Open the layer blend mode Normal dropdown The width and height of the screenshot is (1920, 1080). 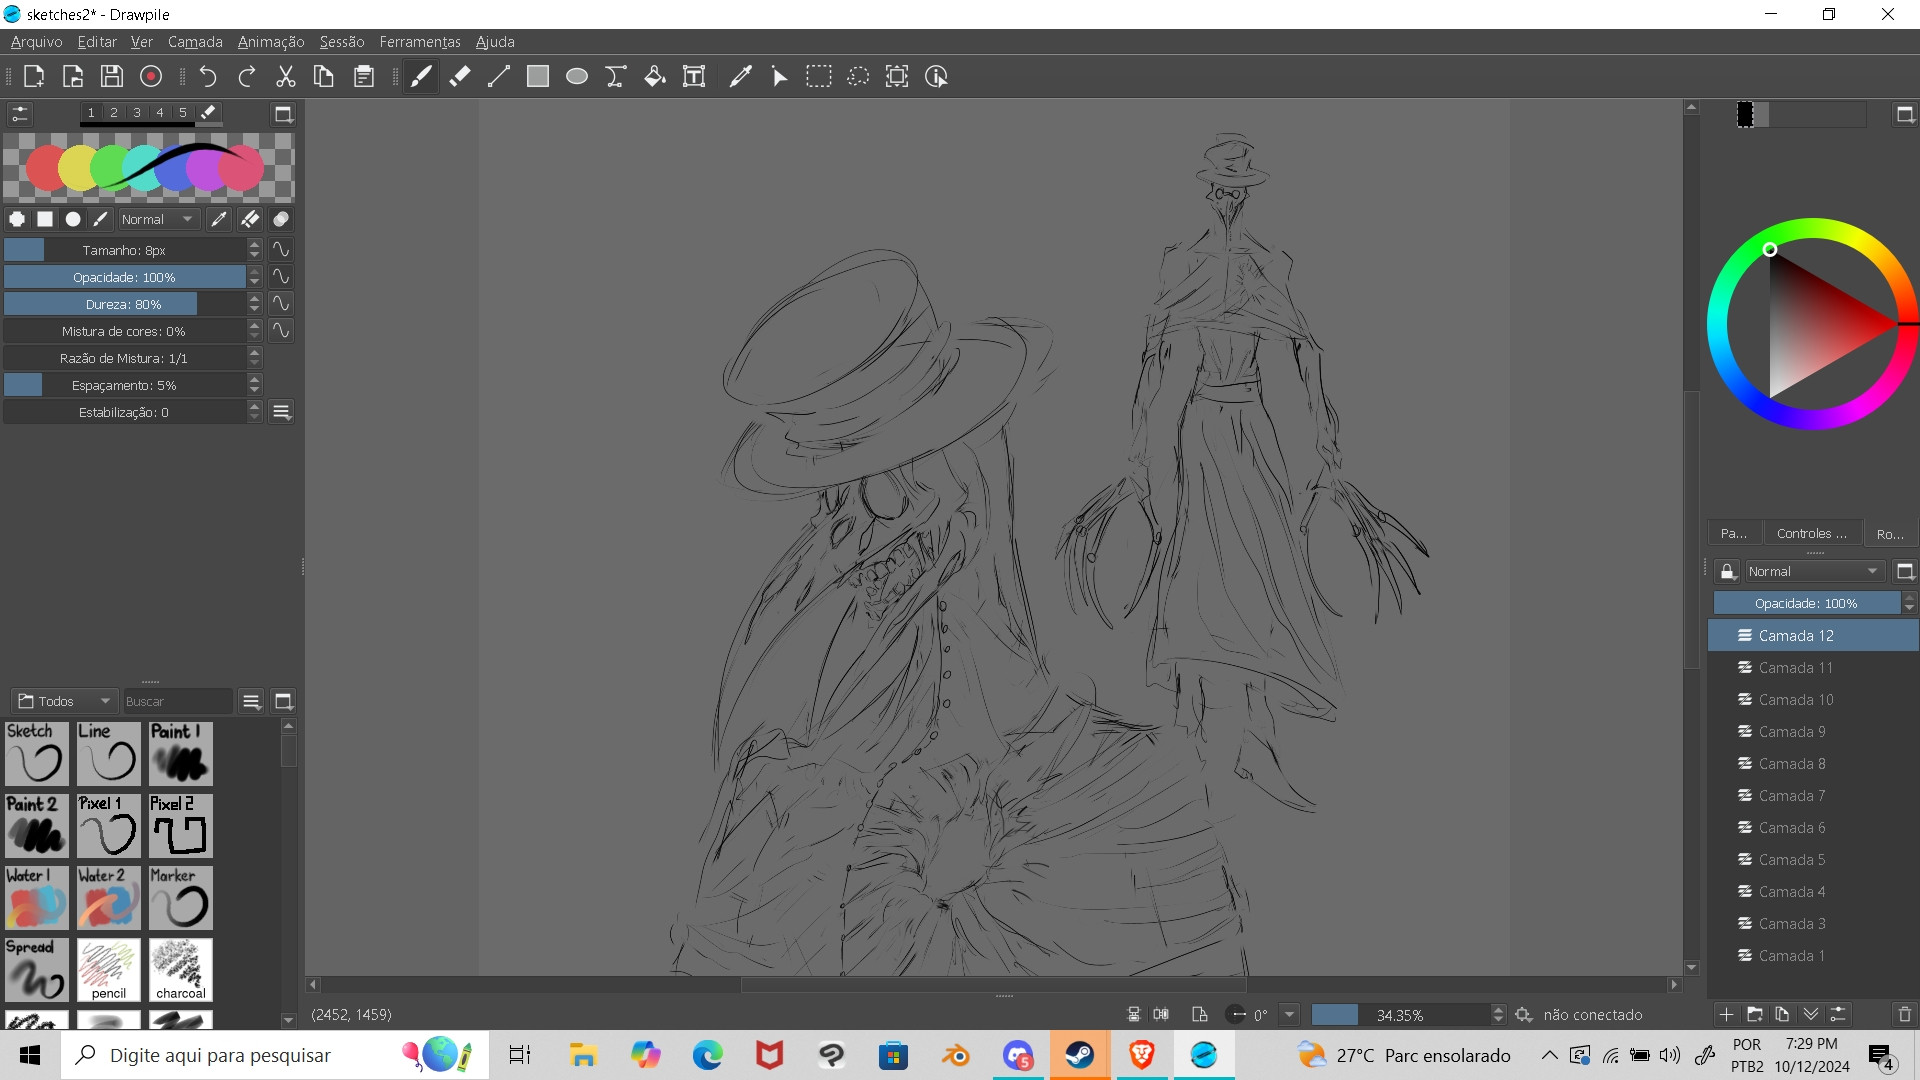[1814, 572]
